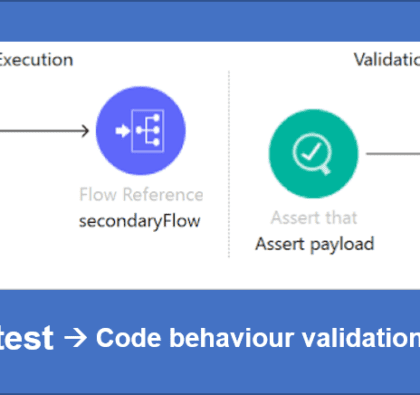Screen dimensions: 420x395
Task: Click blank blue area beneath the caption text
Action: click(x=210, y=373)
